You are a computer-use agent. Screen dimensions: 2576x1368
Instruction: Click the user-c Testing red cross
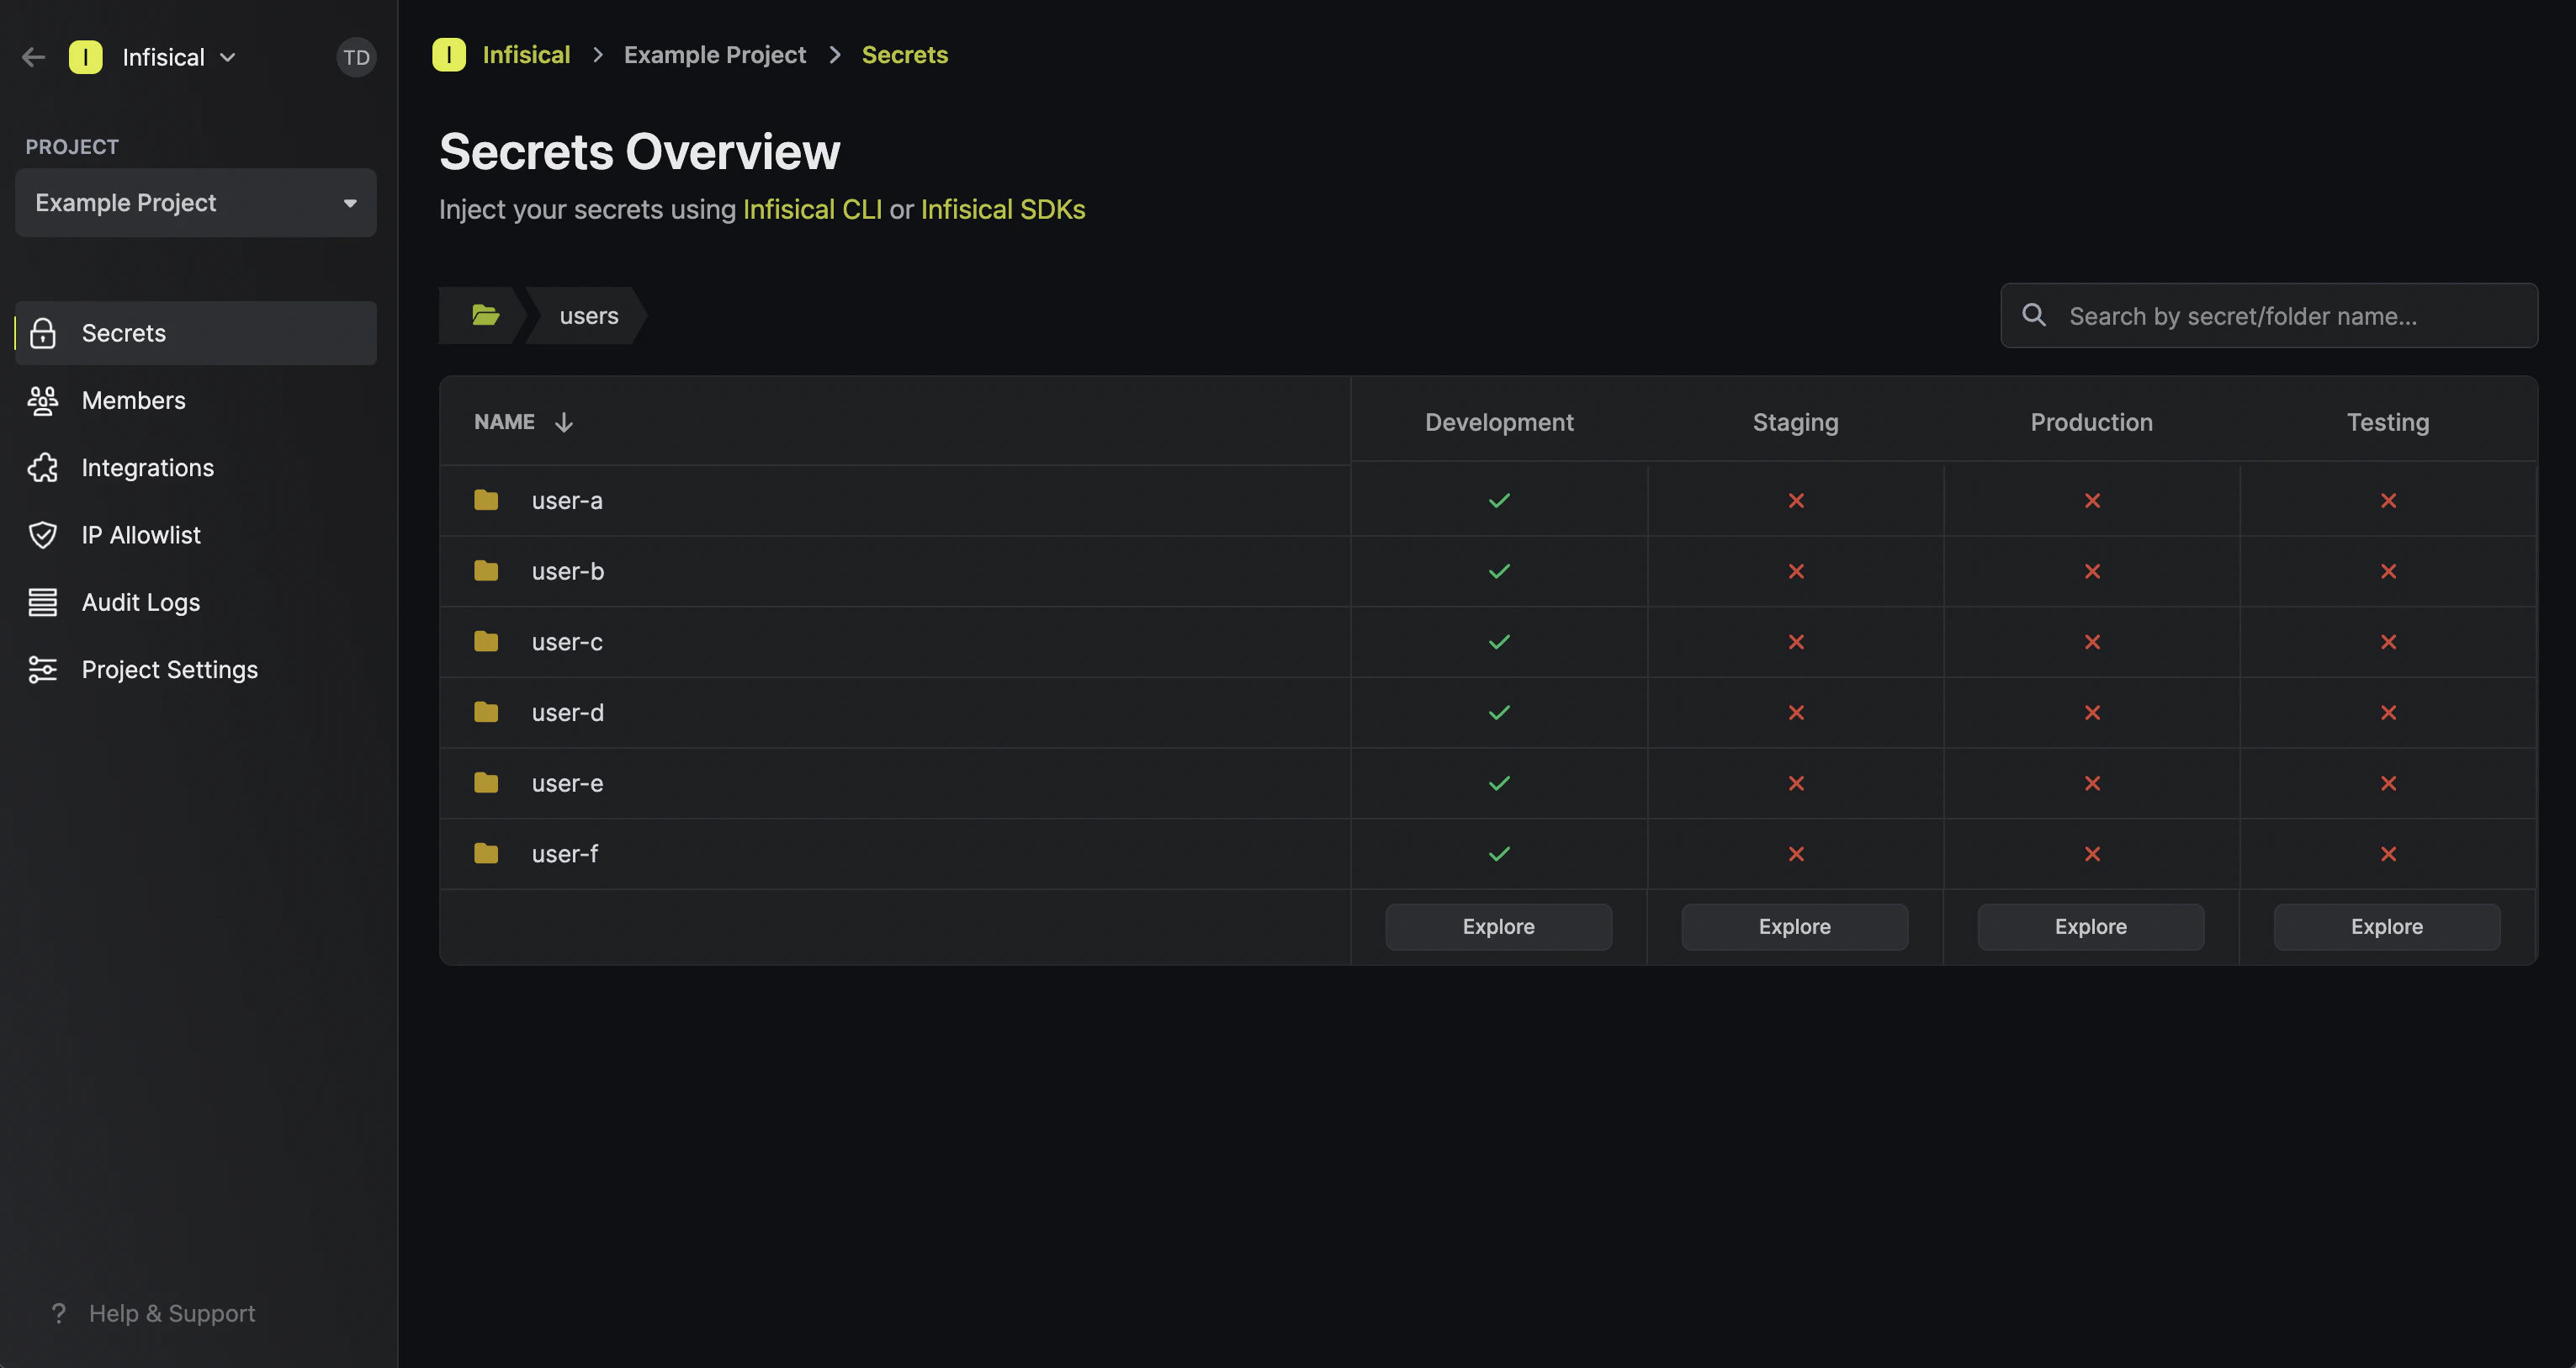click(2388, 642)
